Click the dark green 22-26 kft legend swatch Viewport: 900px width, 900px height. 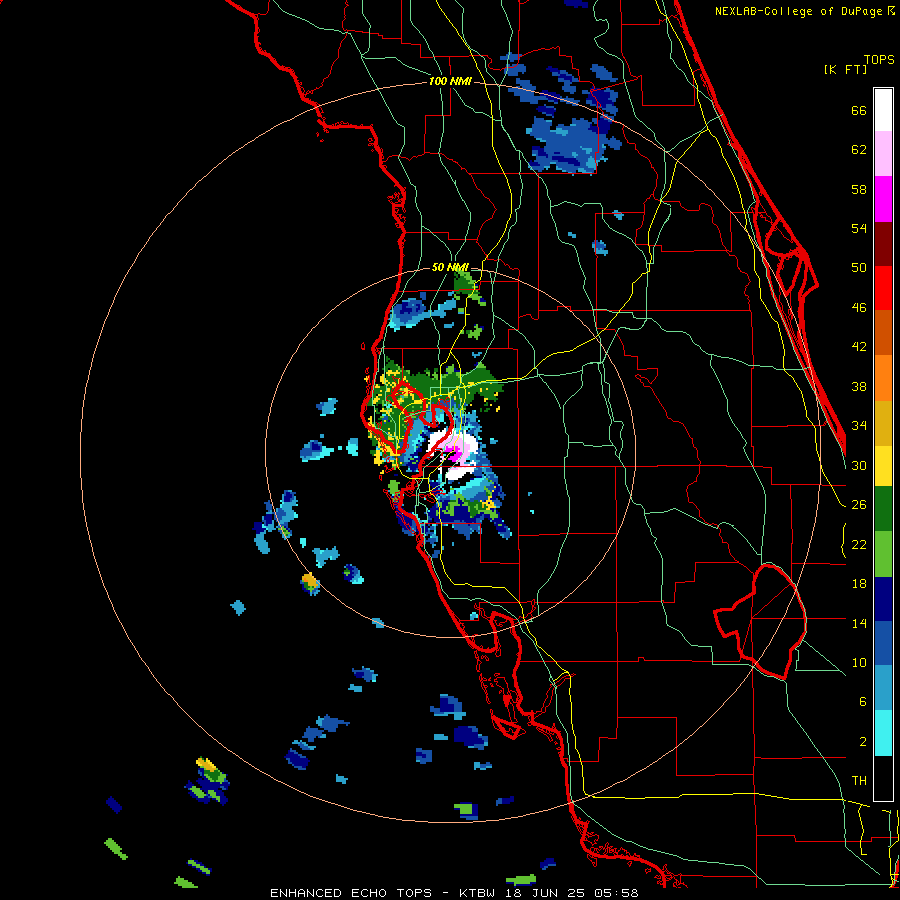[883, 509]
